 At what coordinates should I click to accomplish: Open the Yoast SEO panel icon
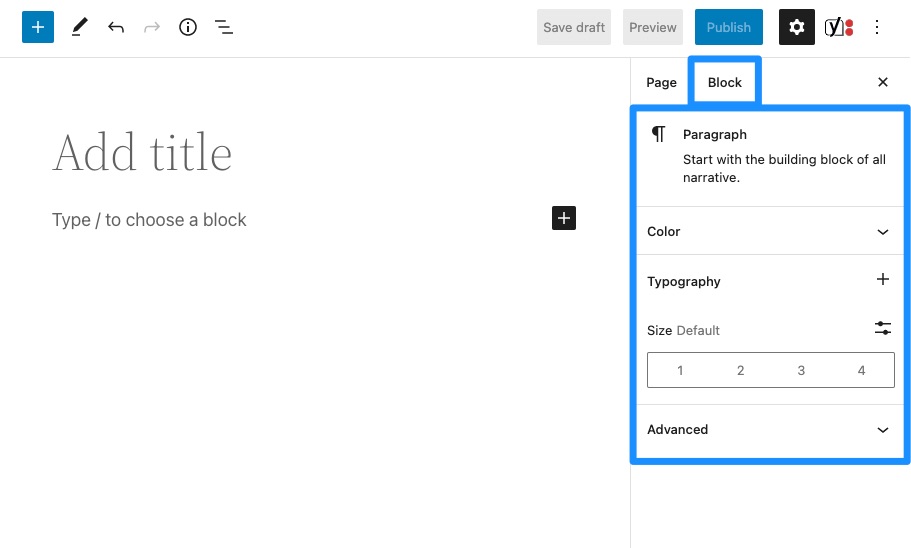(x=838, y=28)
